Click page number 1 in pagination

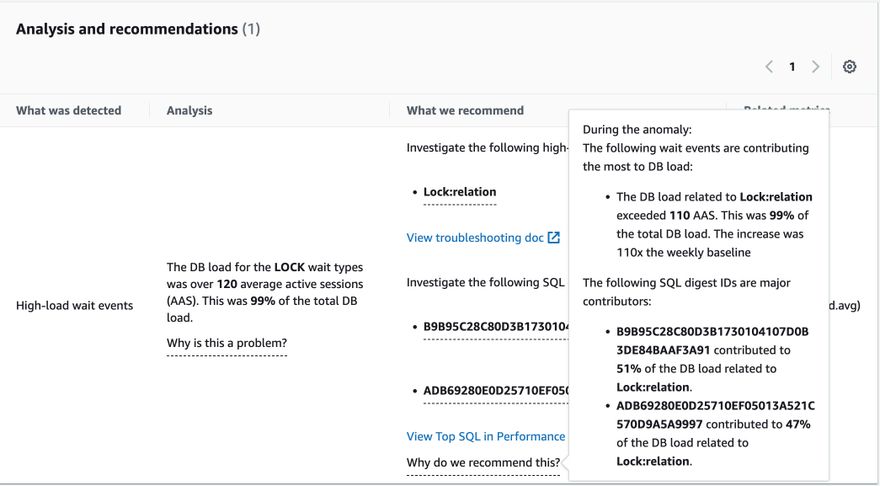coord(792,67)
